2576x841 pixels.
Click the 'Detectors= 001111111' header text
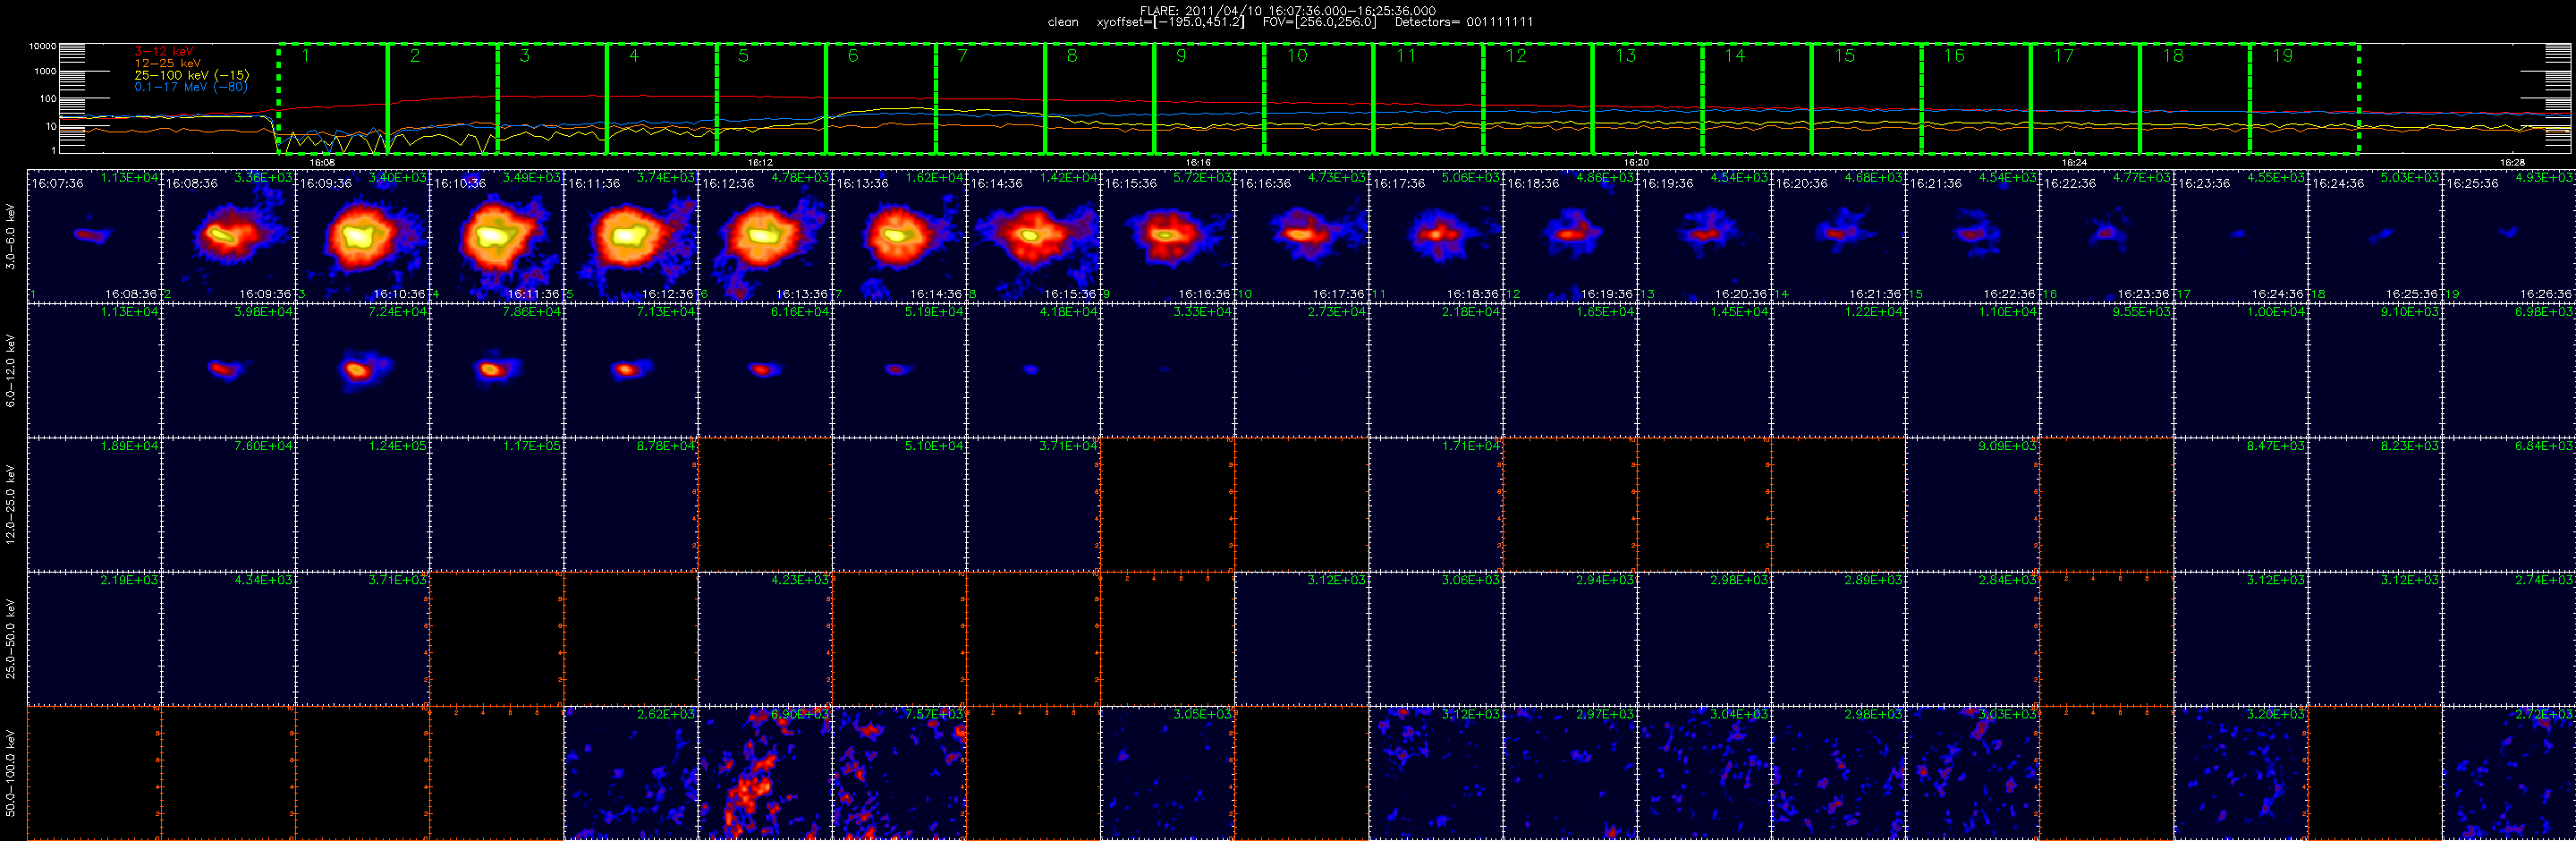(1463, 22)
